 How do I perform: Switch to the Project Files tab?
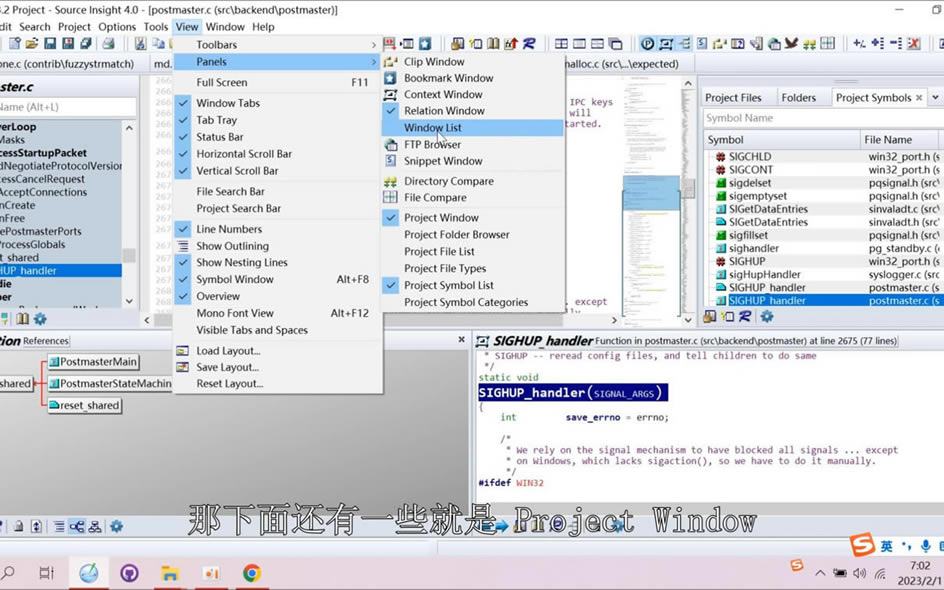[x=733, y=98]
